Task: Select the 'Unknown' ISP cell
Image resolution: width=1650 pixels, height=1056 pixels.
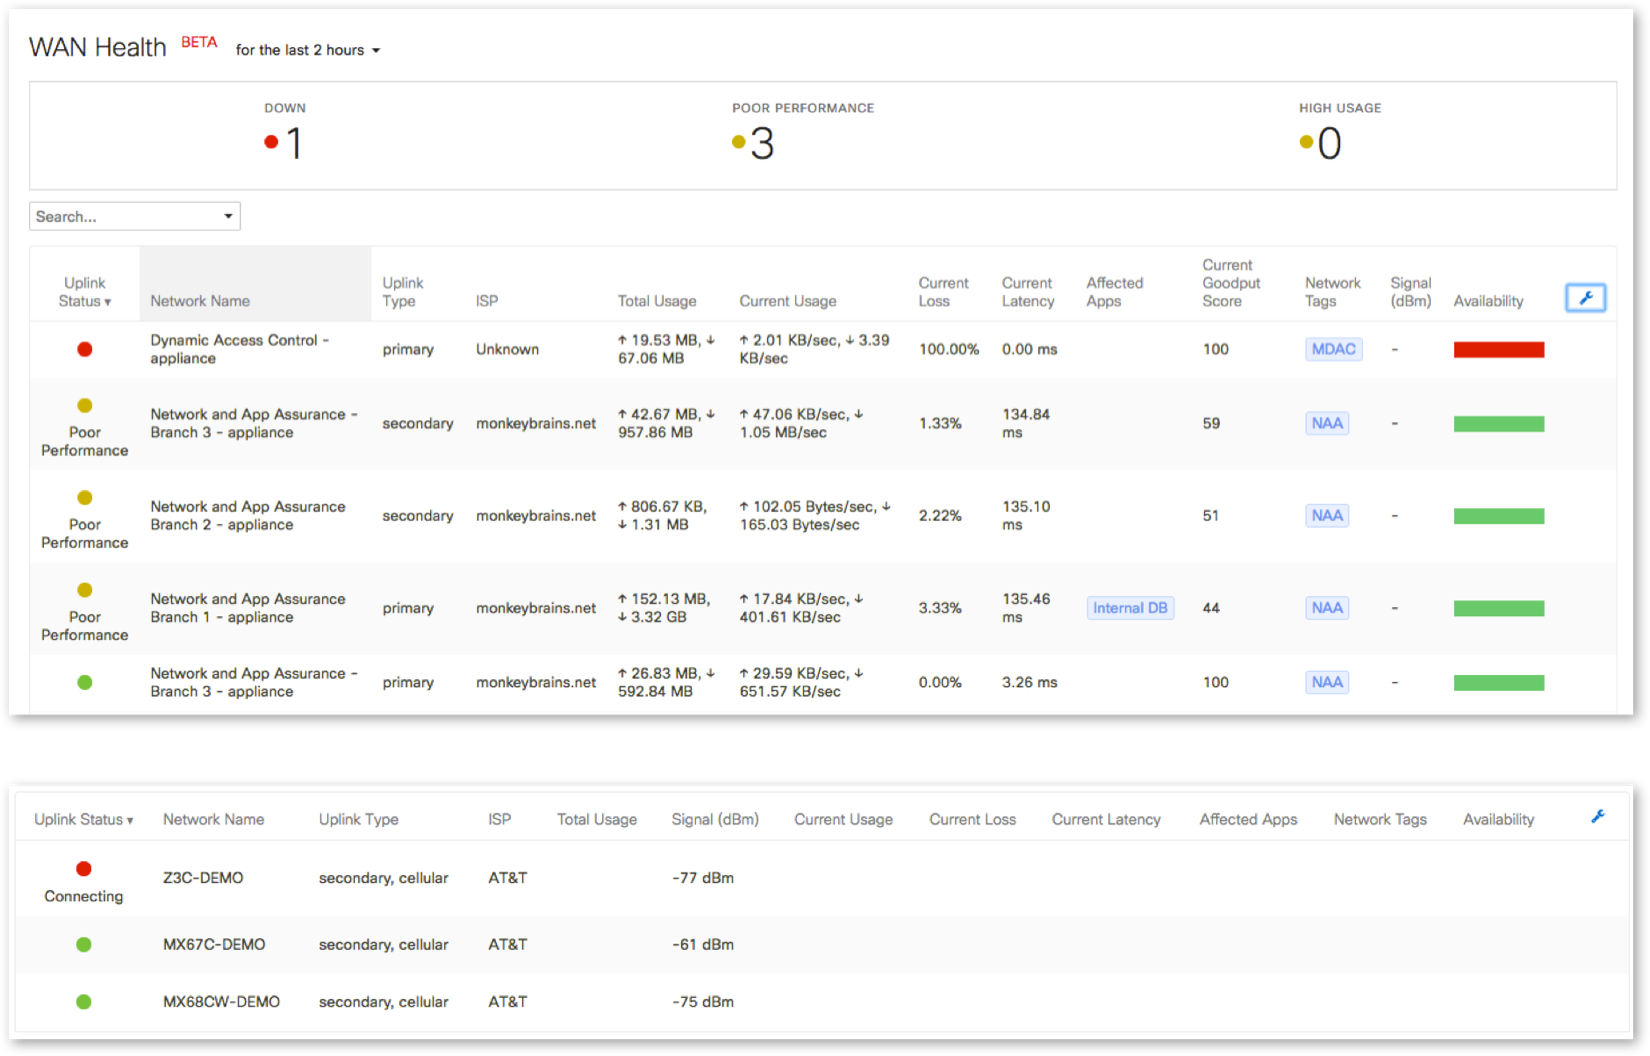Action: click(507, 349)
